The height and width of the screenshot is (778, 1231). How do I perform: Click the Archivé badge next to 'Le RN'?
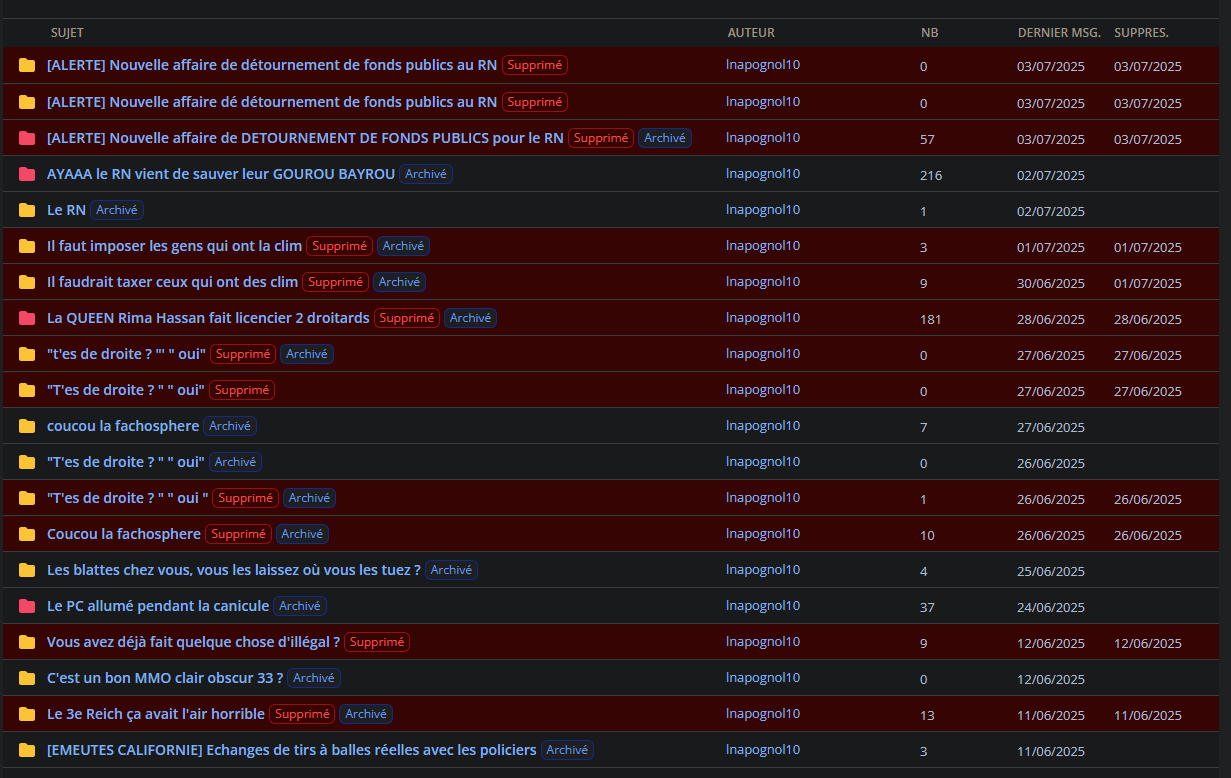pyautogui.click(x=117, y=210)
